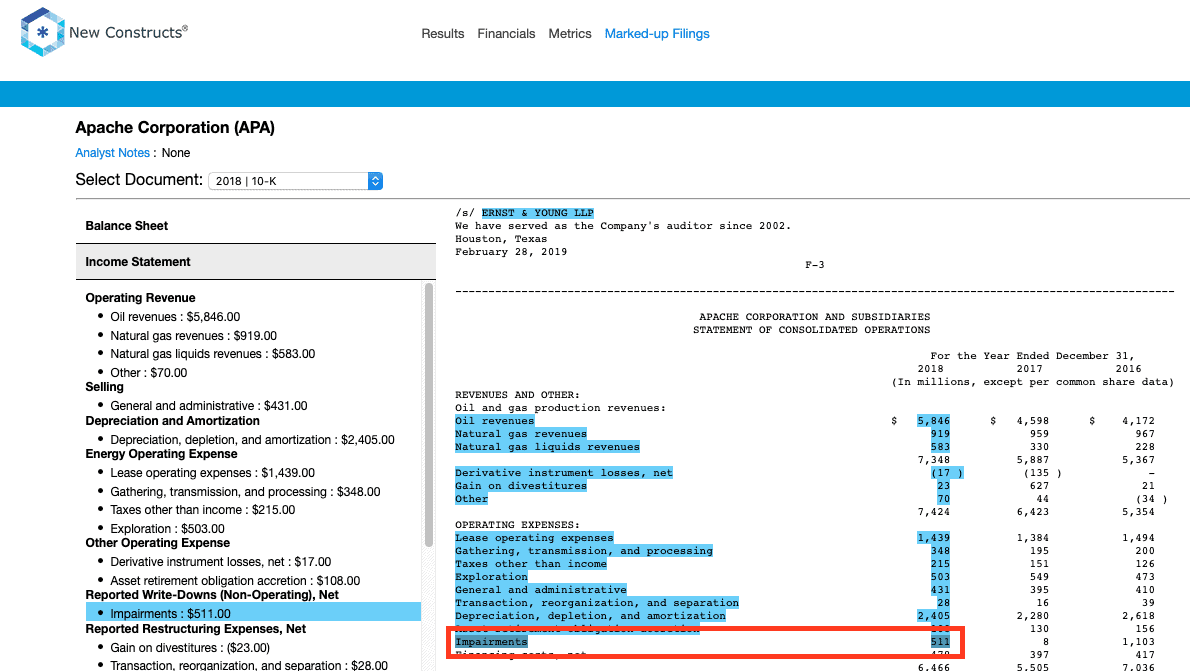Select Exploration $503.00 item

[168, 529]
